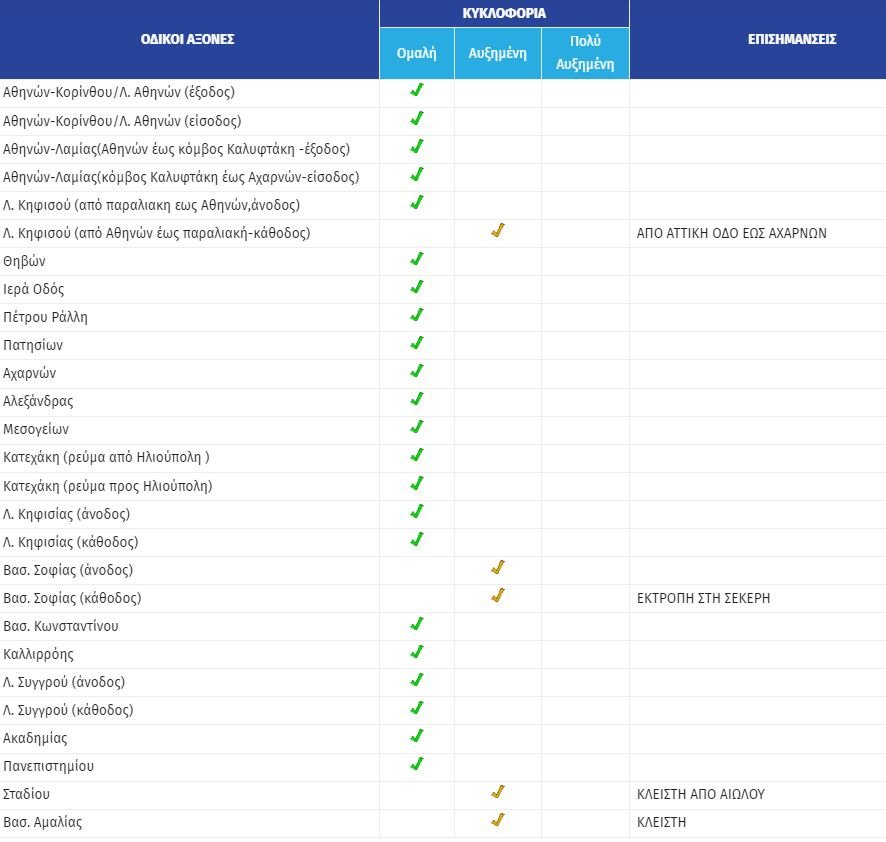Click green checkmark in Βασ. Κωνσταντίνου row

pos(417,624)
